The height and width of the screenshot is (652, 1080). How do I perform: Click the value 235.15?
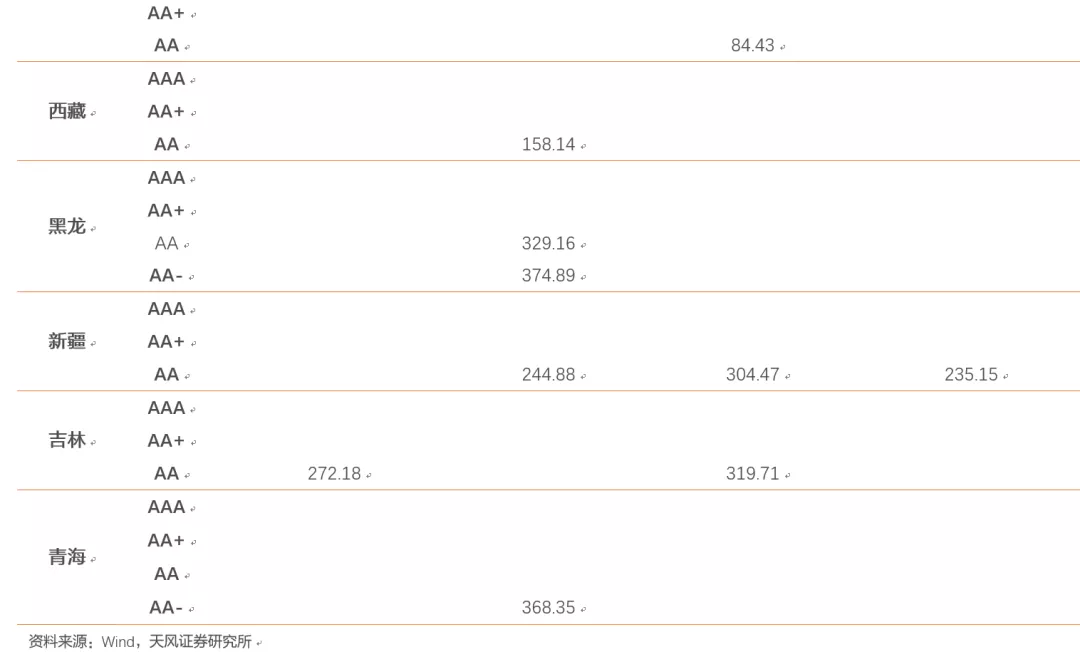[971, 375]
